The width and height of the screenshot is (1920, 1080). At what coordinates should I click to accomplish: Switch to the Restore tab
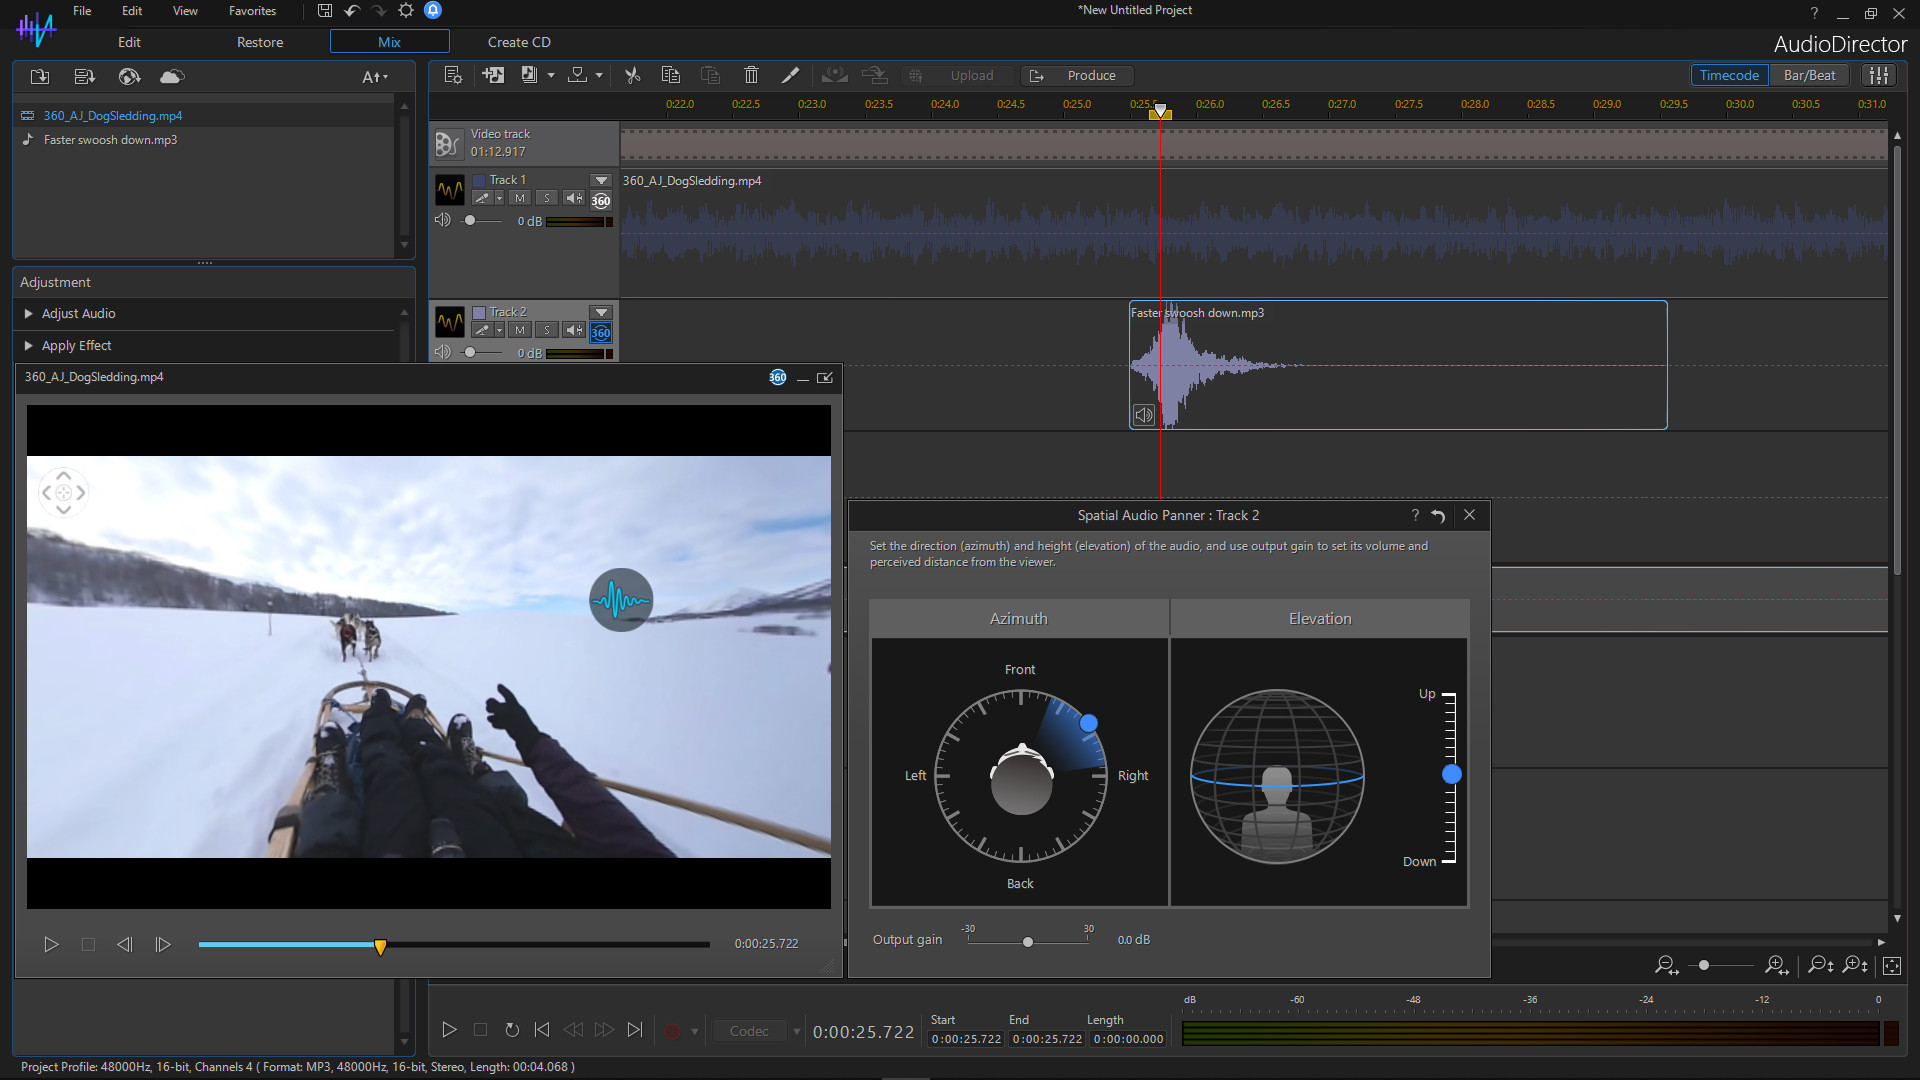point(259,42)
